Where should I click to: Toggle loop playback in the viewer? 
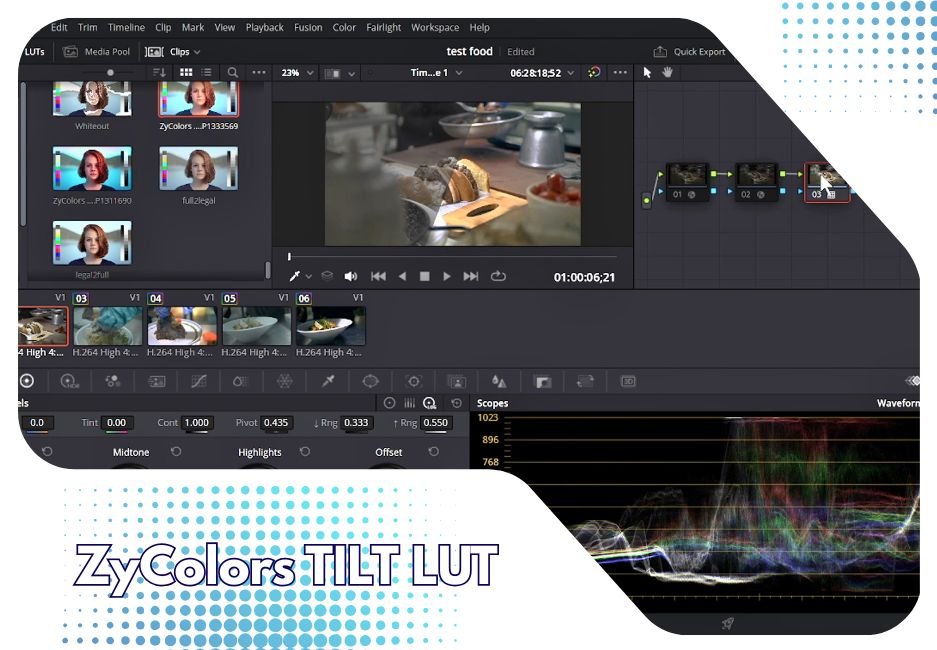[x=498, y=277]
